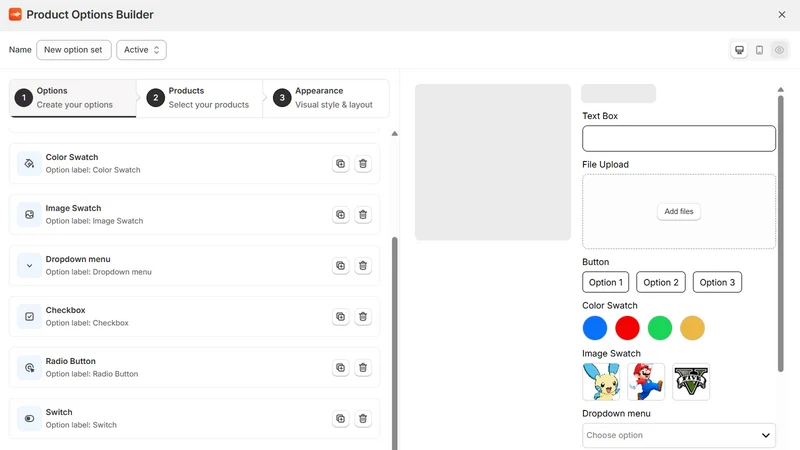Duplicate the Radio Button option
Viewport: 800px width, 450px height.
340,368
